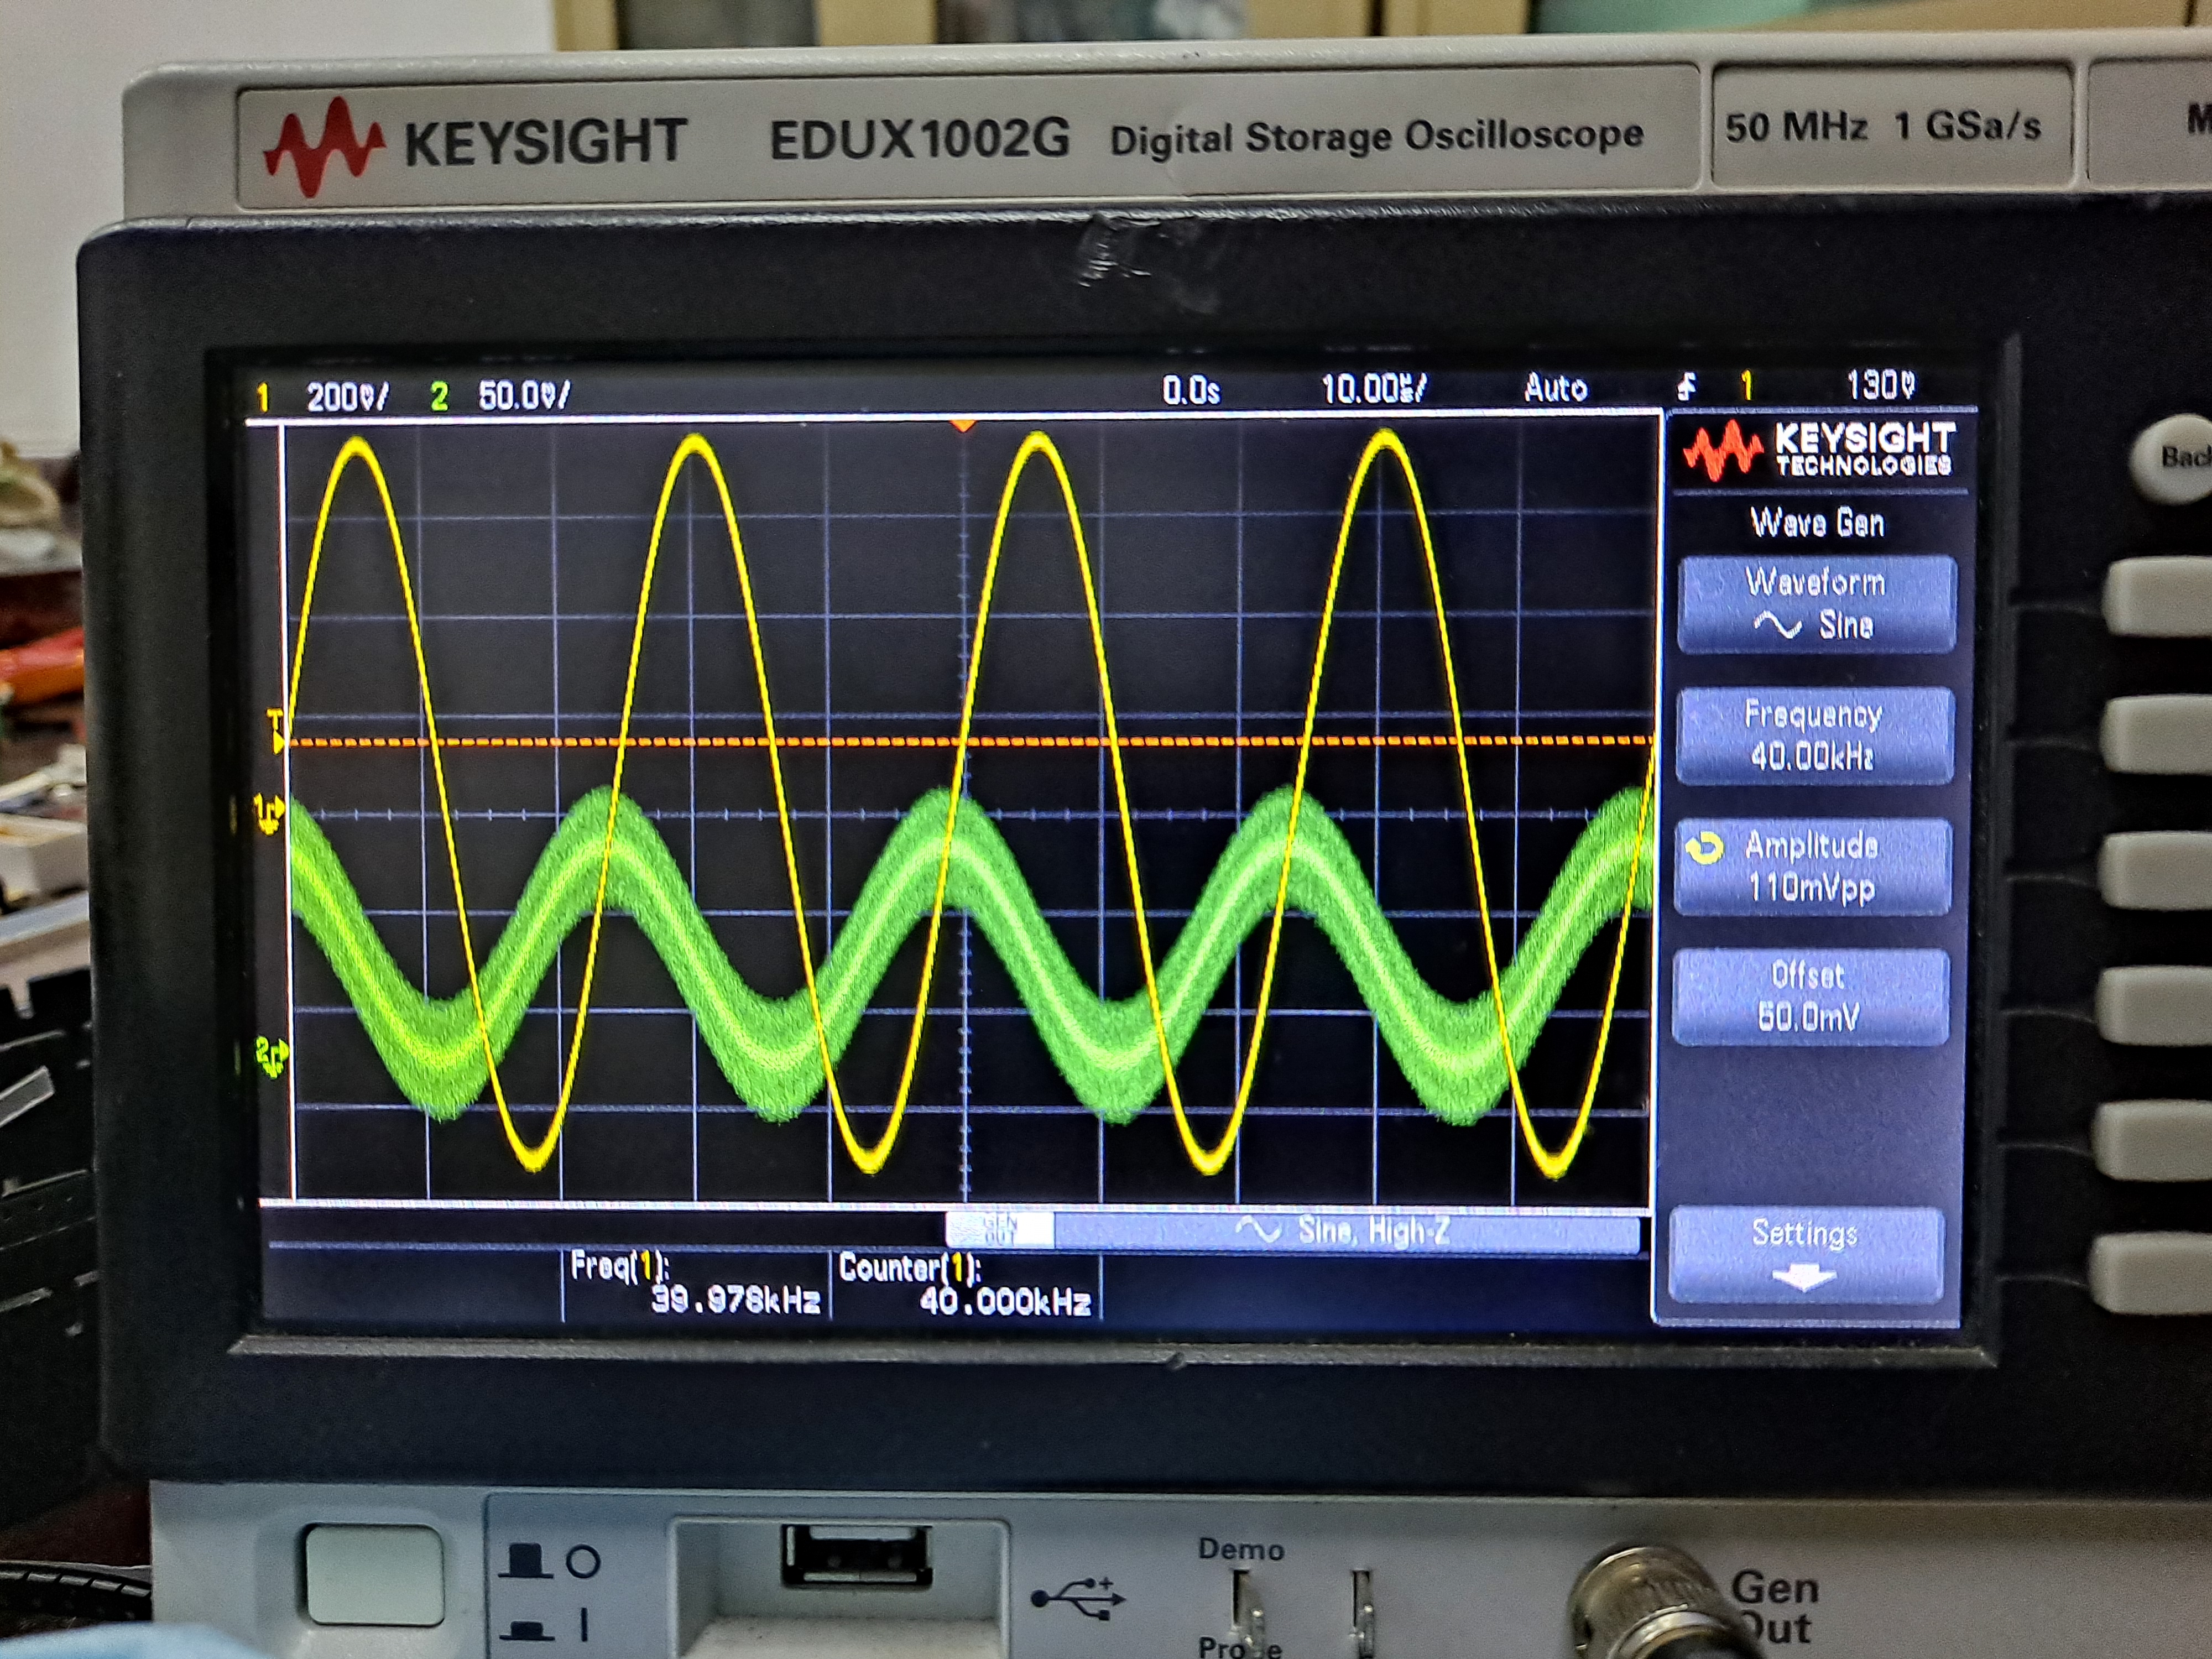Screen dimensions: 2212x1659
Task: Tap the 130mV trigger level readout
Action: (x=1881, y=385)
